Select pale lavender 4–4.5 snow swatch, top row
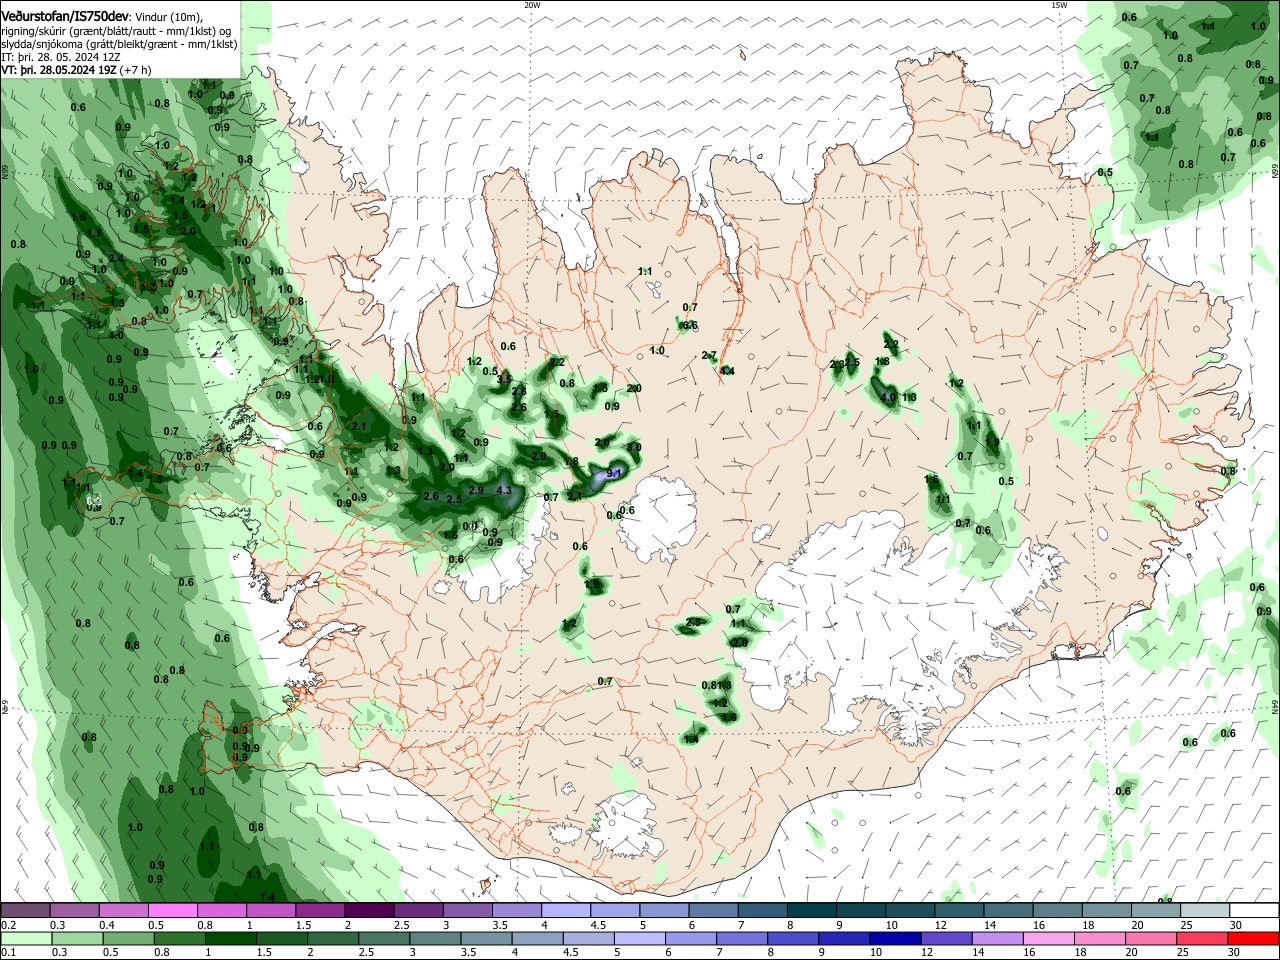The height and width of the screenshot is (960, 1280). pyautogui.click(x=565, y=911)
